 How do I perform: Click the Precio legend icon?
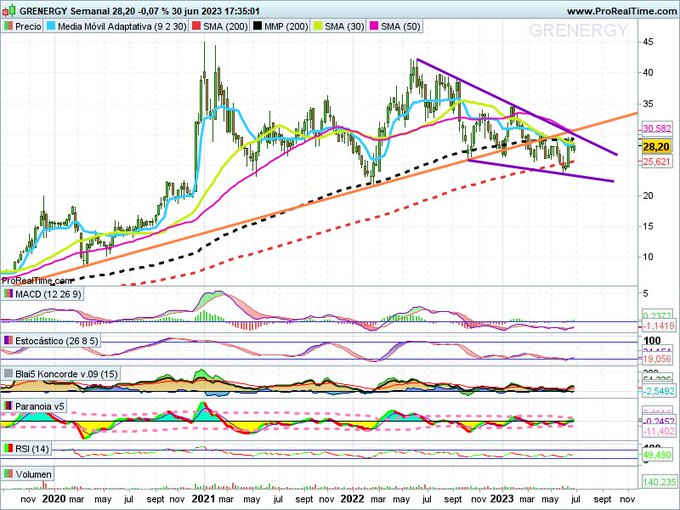[8, 26]
